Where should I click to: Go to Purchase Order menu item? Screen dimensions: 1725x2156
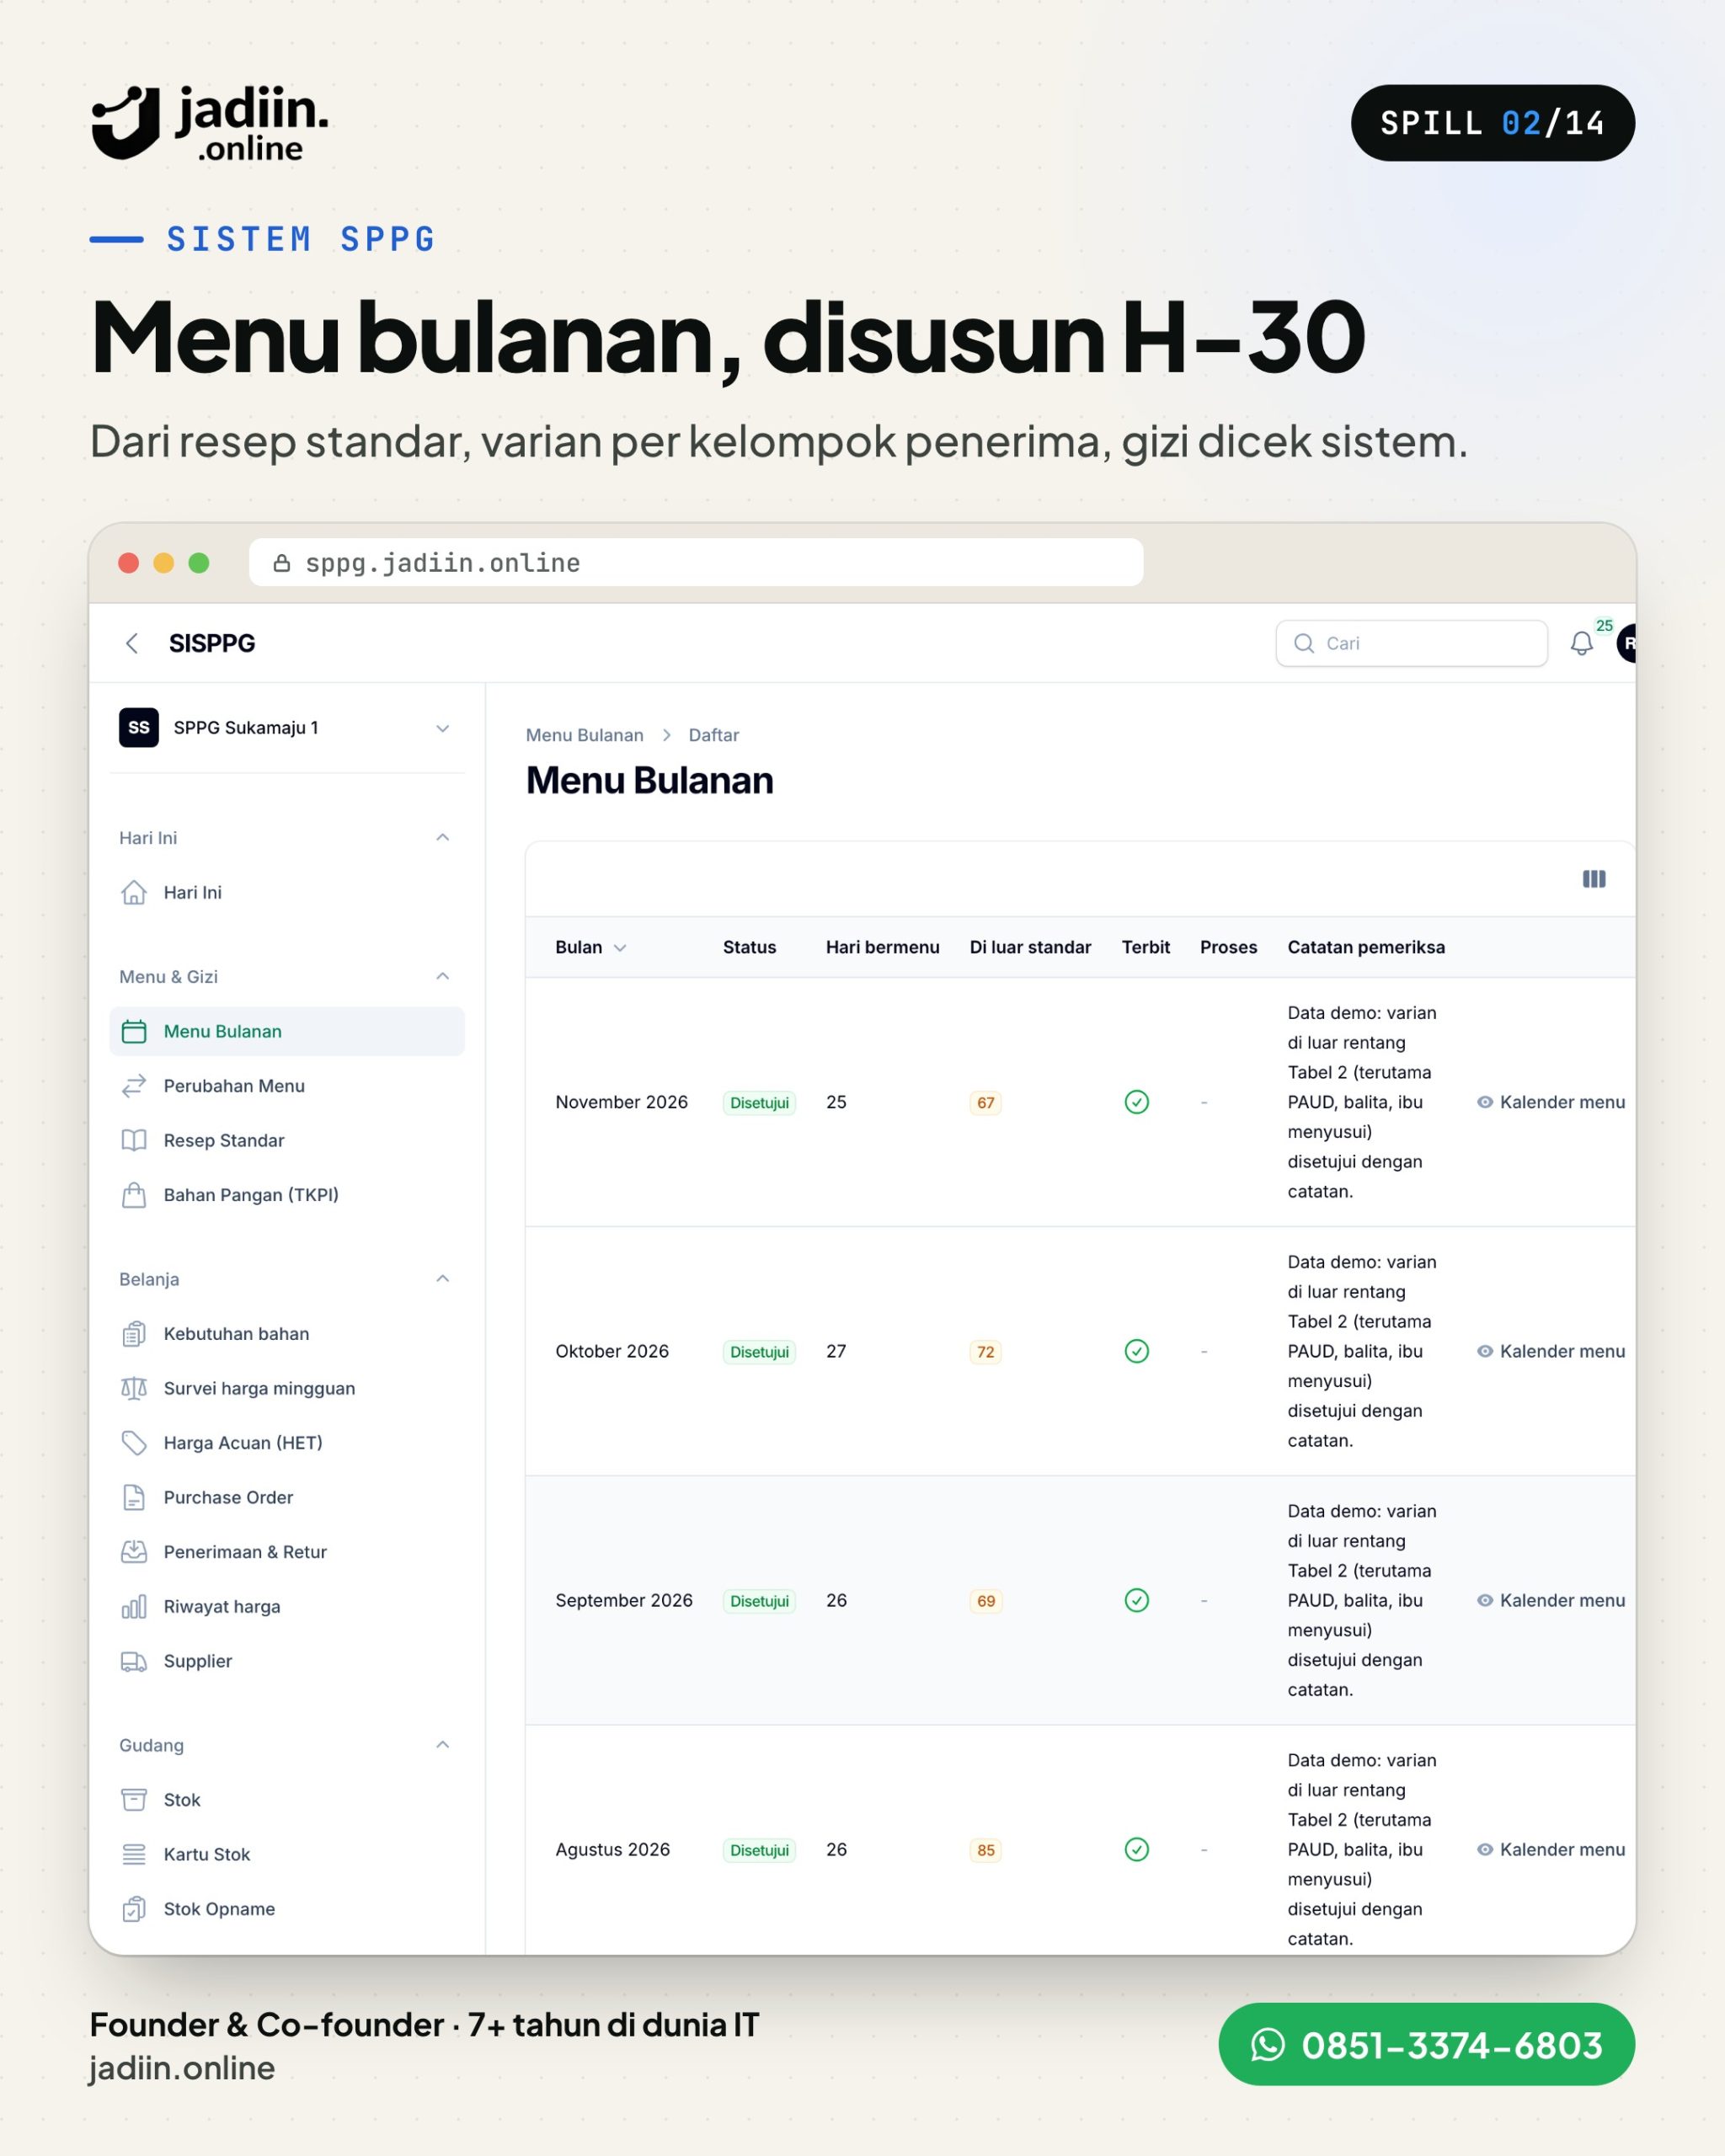point(287,1497)
